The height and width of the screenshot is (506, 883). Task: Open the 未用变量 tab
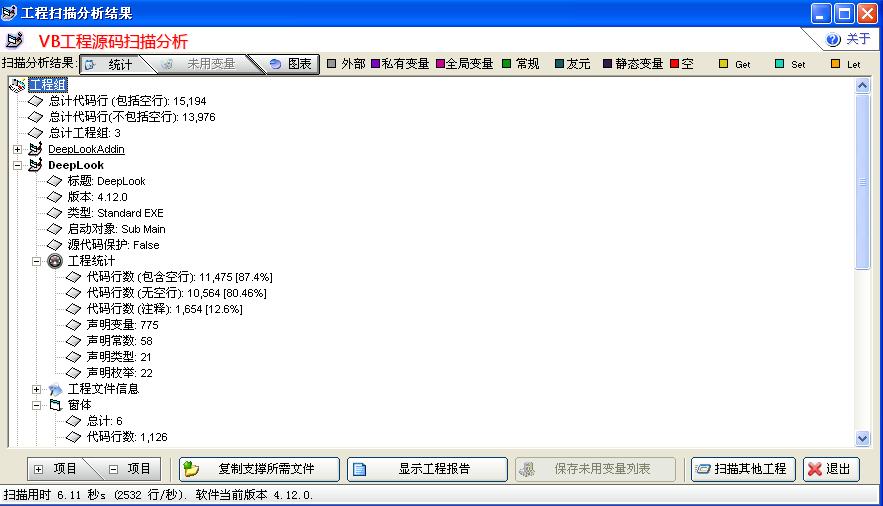coord(204,64)
